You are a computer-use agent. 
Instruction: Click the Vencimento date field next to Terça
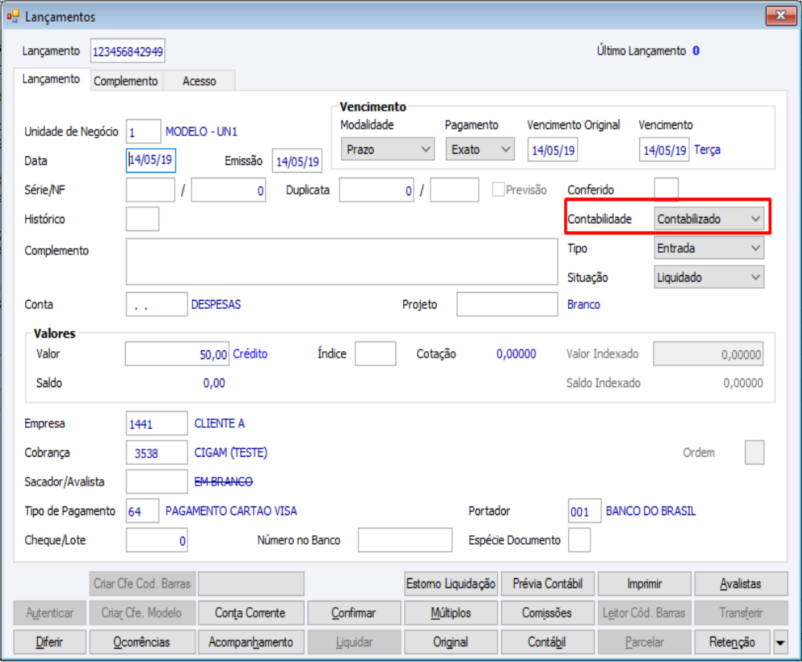(664, 150)
